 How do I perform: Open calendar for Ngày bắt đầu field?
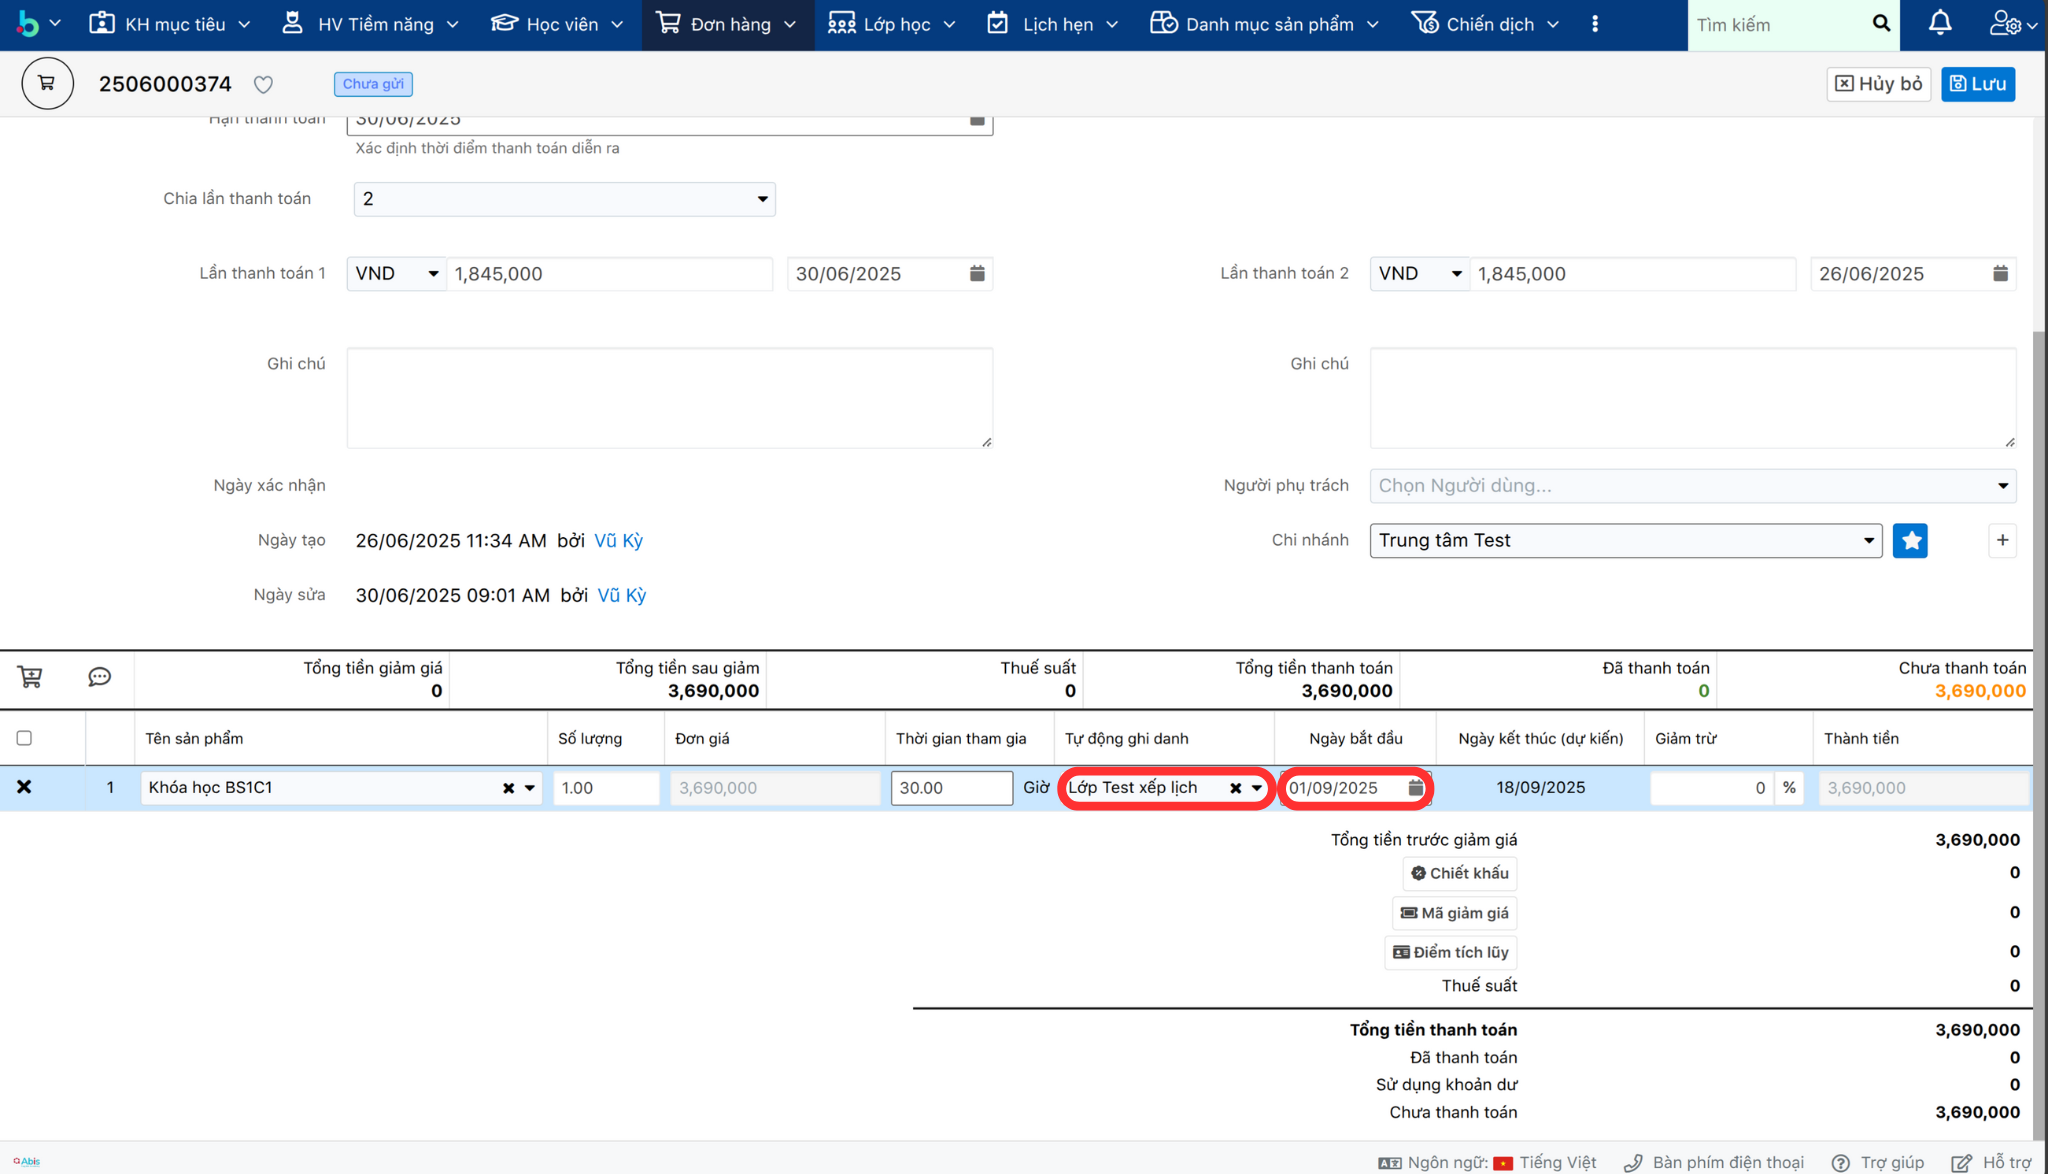click(x=1415, y=788)
